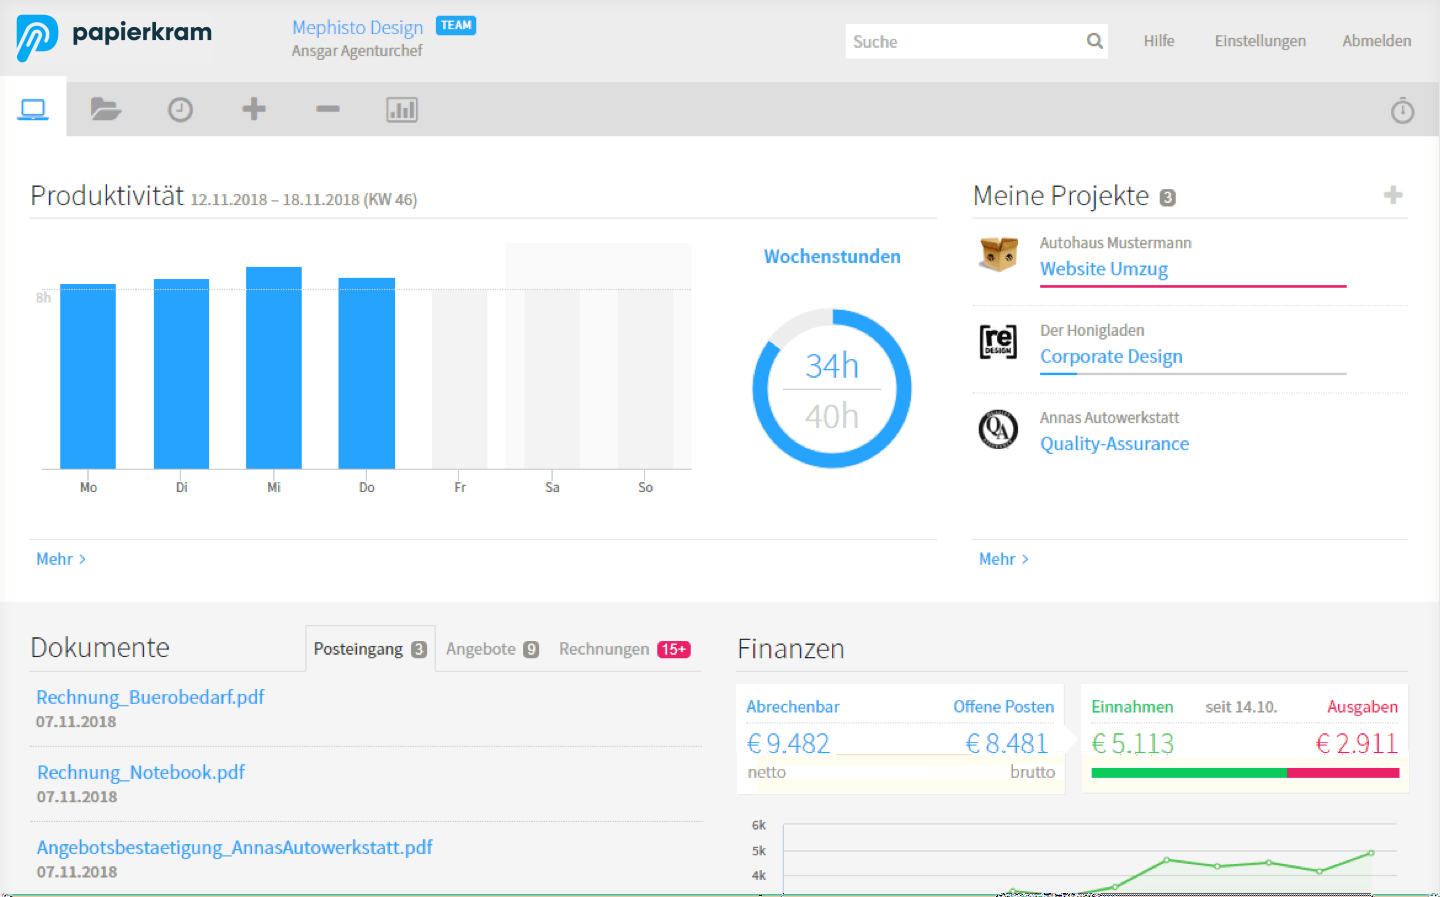Open the dashboard laptop icon

(x=33, y=109)
